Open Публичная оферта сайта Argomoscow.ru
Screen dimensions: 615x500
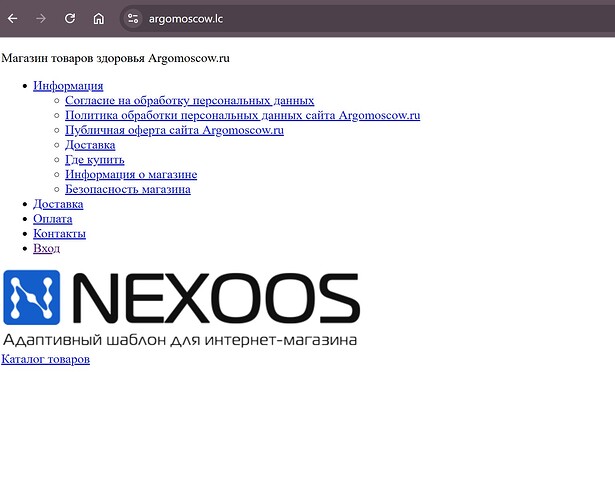click(174, 130)
